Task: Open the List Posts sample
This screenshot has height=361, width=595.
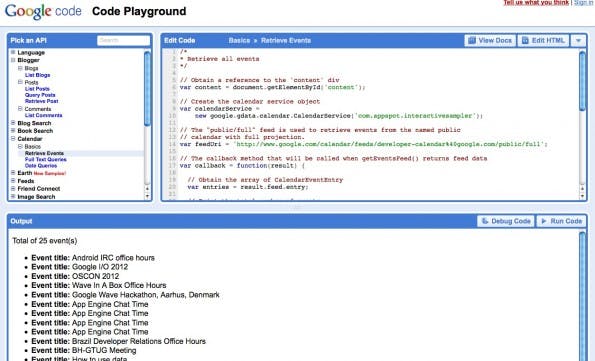Action: click(37, 89)
